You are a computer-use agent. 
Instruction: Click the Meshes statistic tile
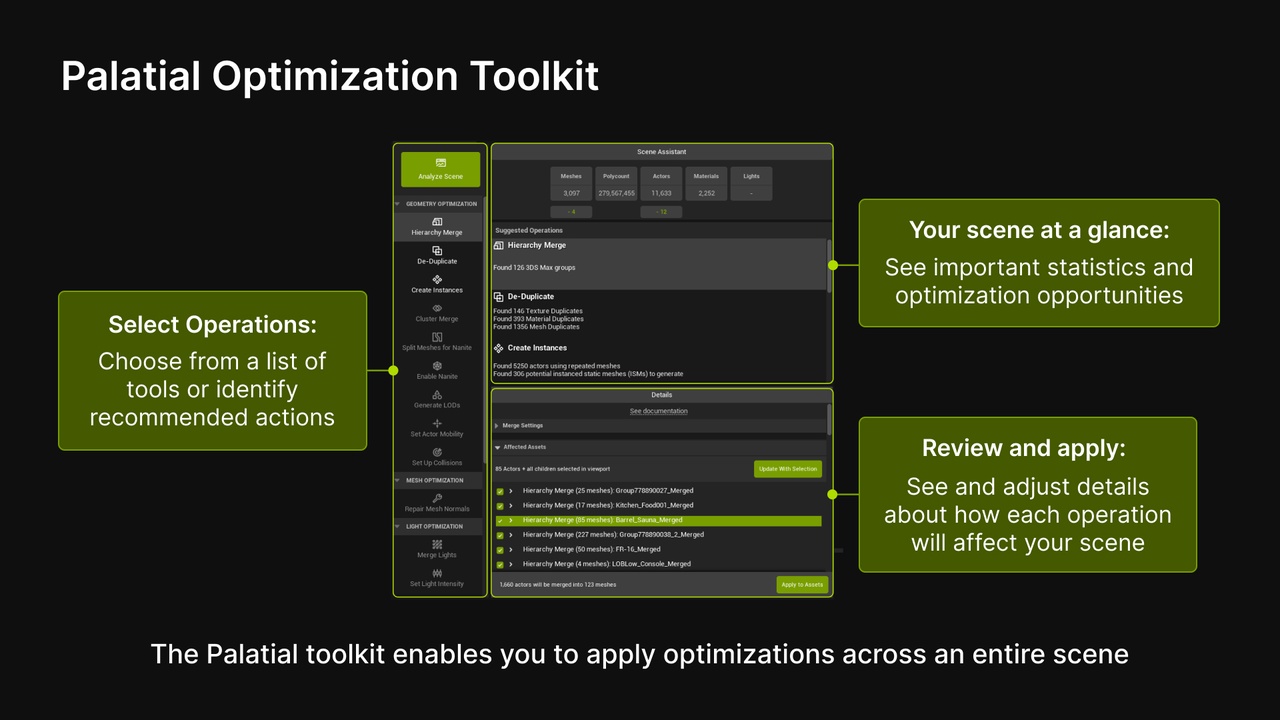tap(571, 185)
